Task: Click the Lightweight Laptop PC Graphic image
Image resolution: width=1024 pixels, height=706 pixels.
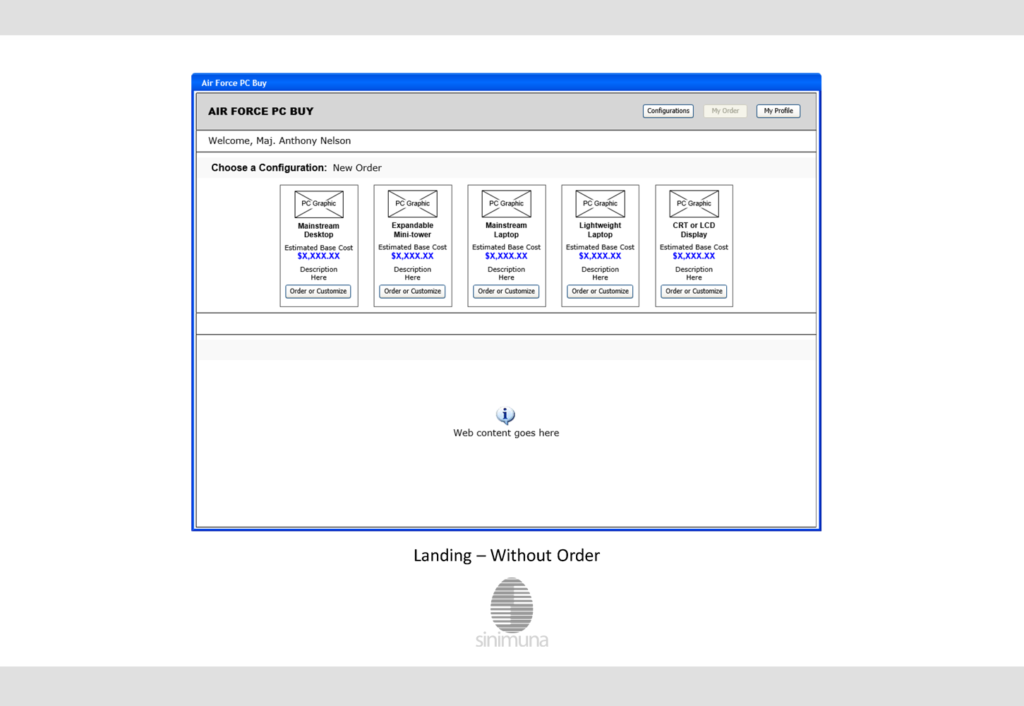Action: pos(600,204)
